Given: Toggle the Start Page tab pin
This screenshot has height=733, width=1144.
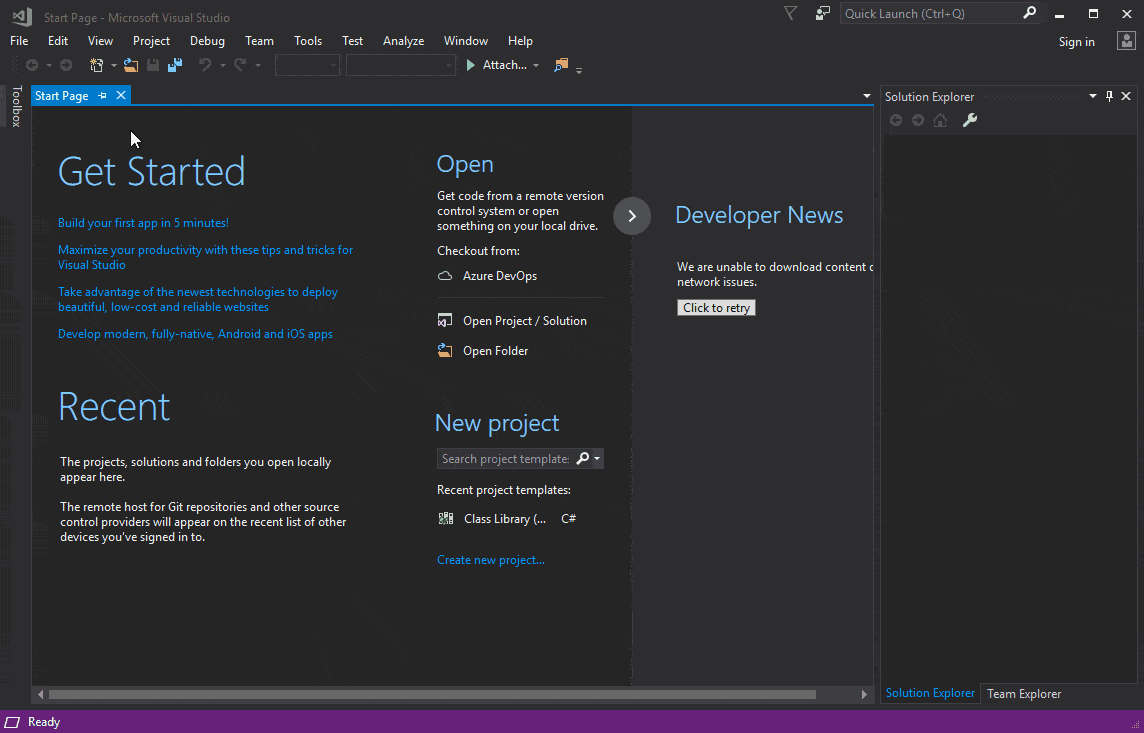Looking at the screenshot, I should pyautogui.click(x=102, y=96).
